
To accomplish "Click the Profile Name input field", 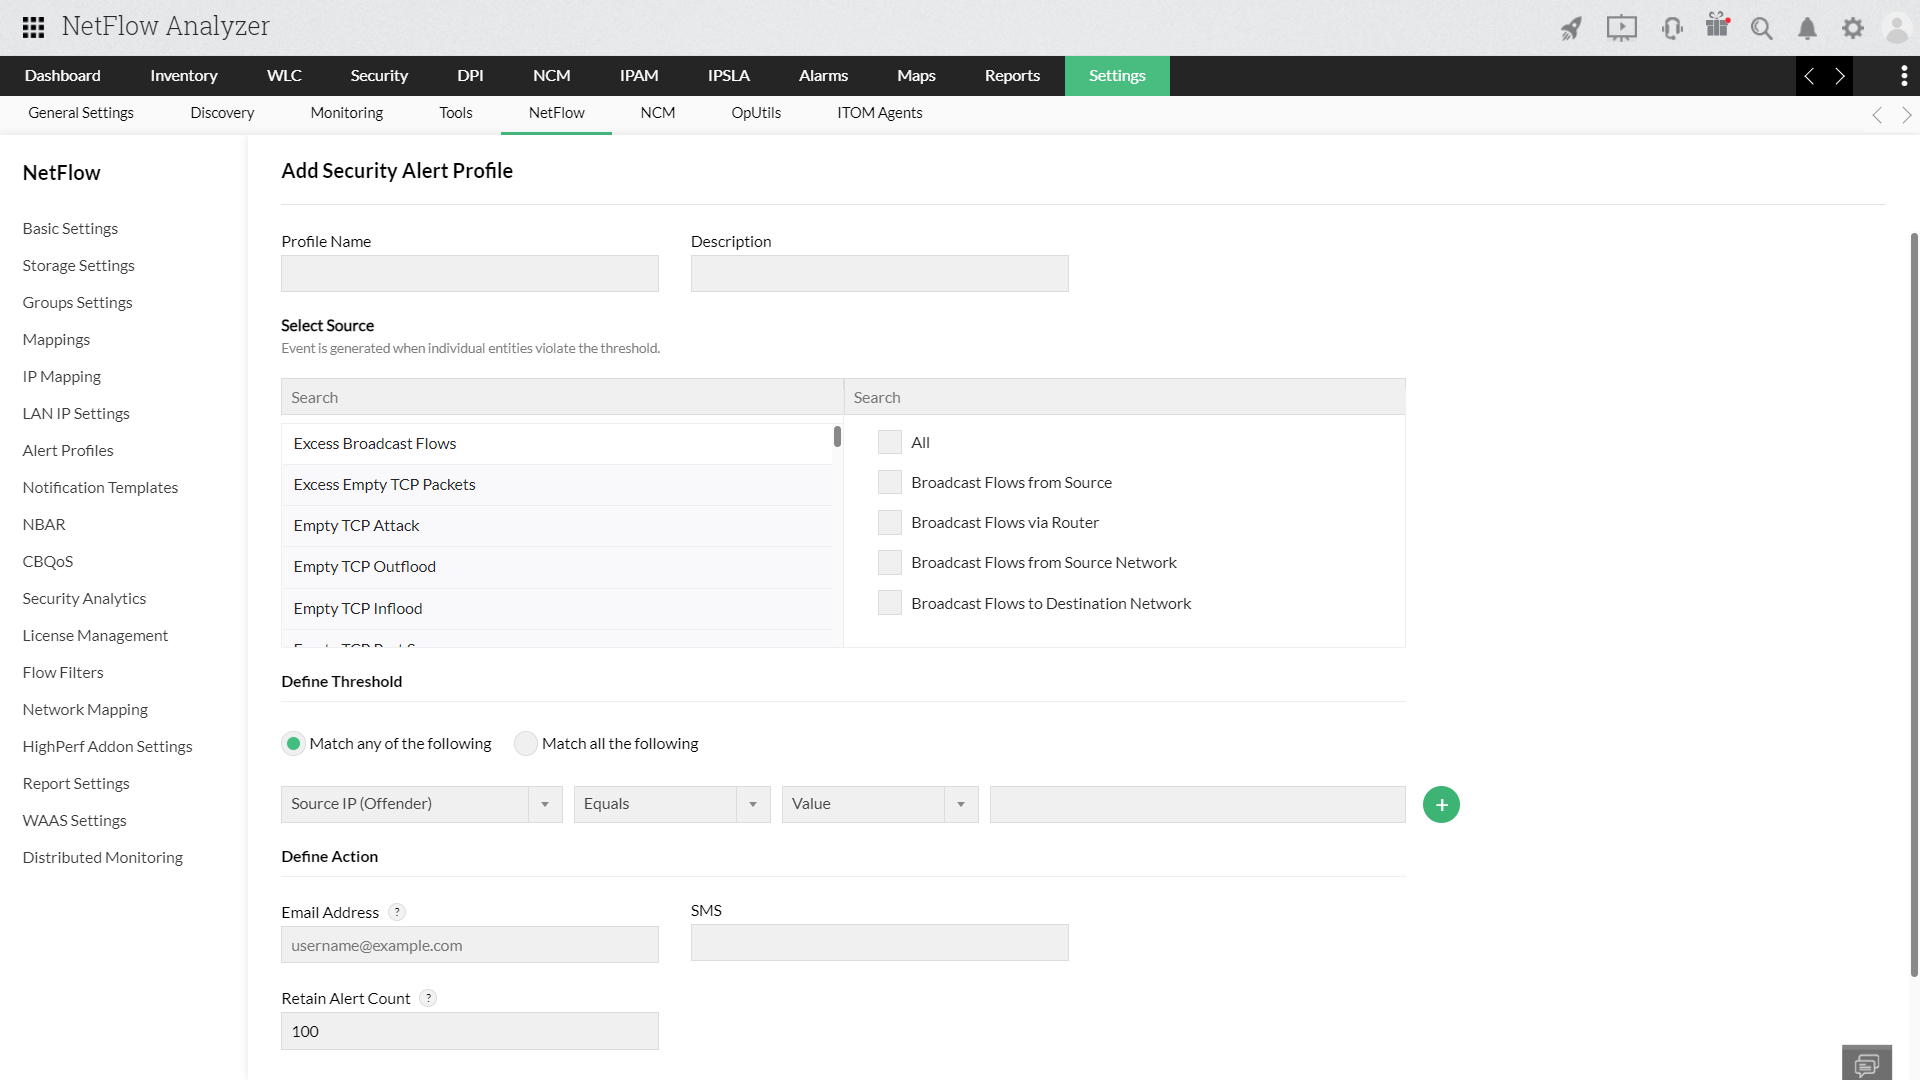I will tap(470, 274).
